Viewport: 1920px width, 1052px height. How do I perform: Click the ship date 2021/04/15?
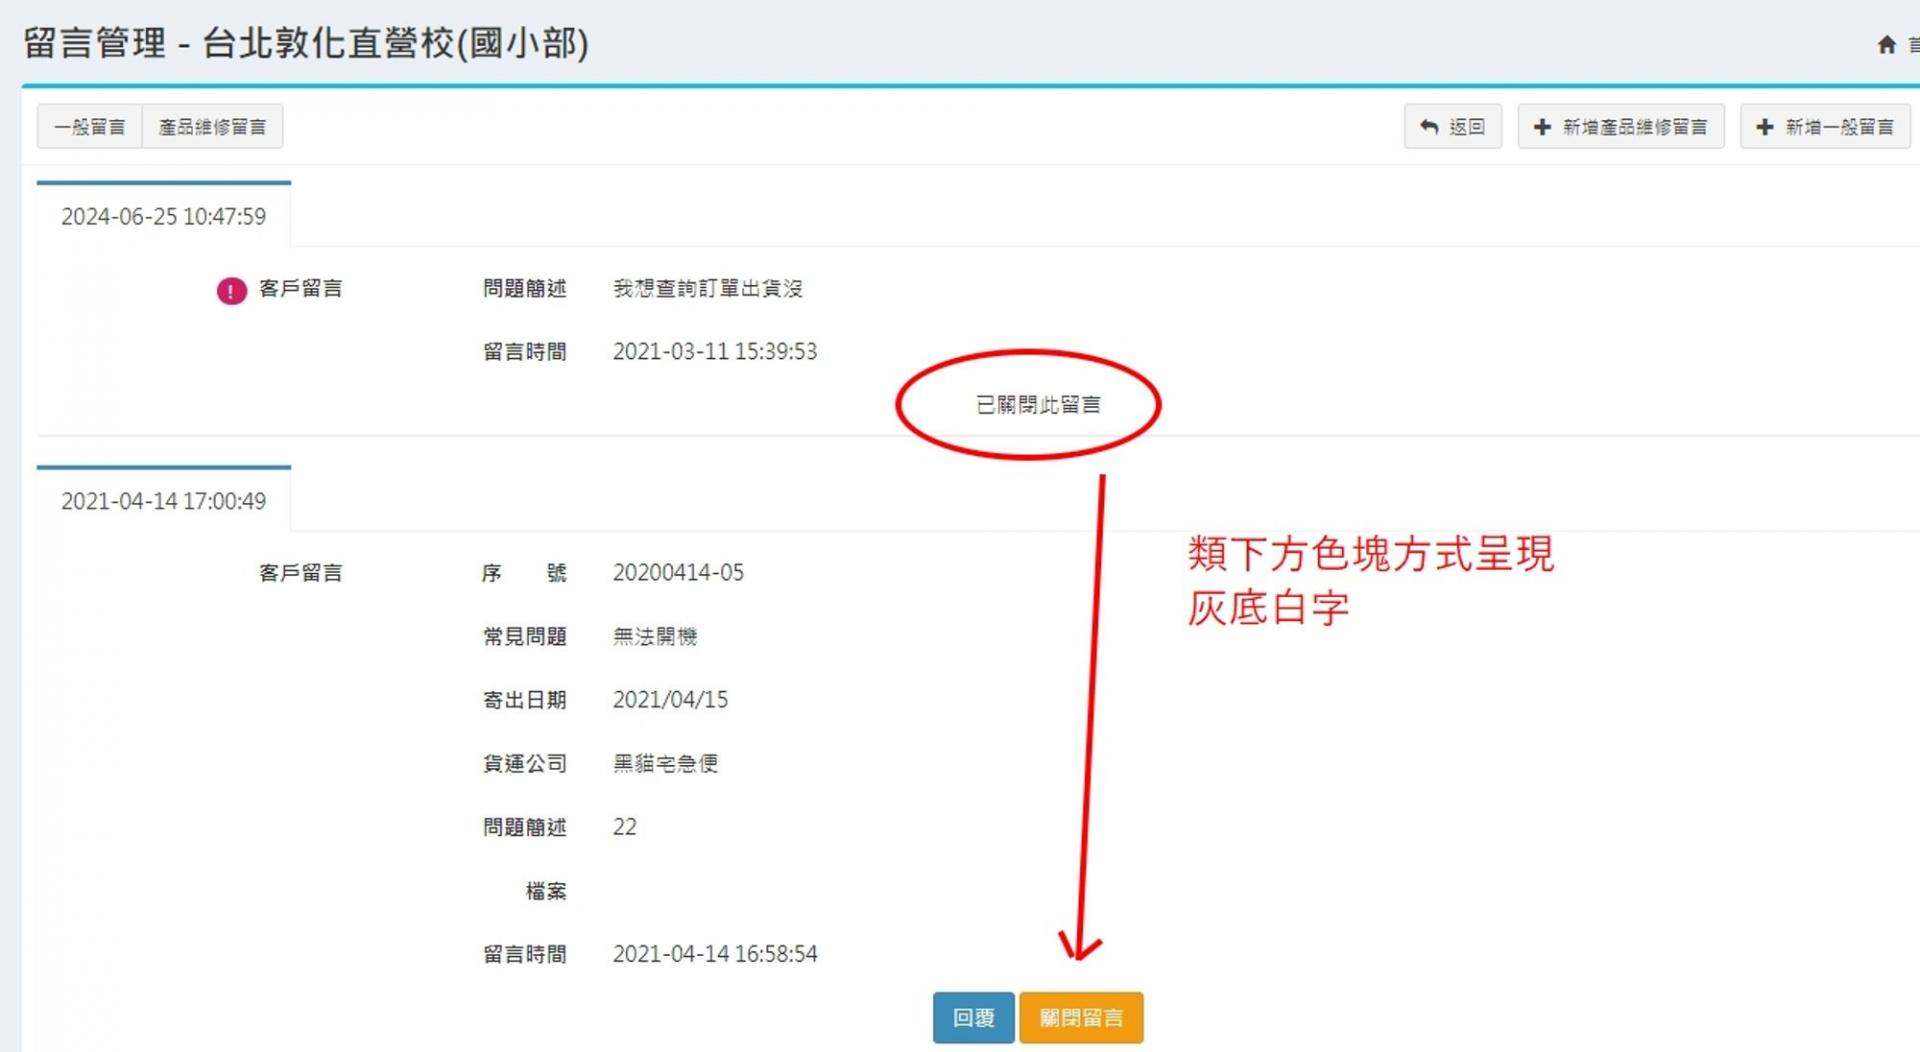tap(670, 700)
